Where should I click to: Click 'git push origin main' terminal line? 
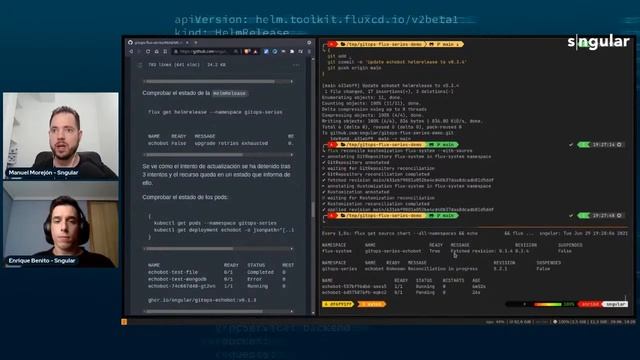[x=354, y=68]
